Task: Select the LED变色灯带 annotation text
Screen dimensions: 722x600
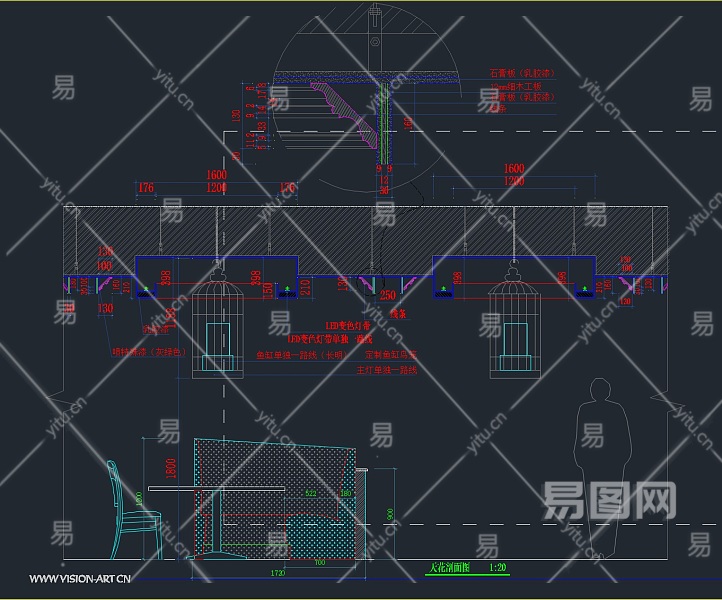Action: coord(348,326)
